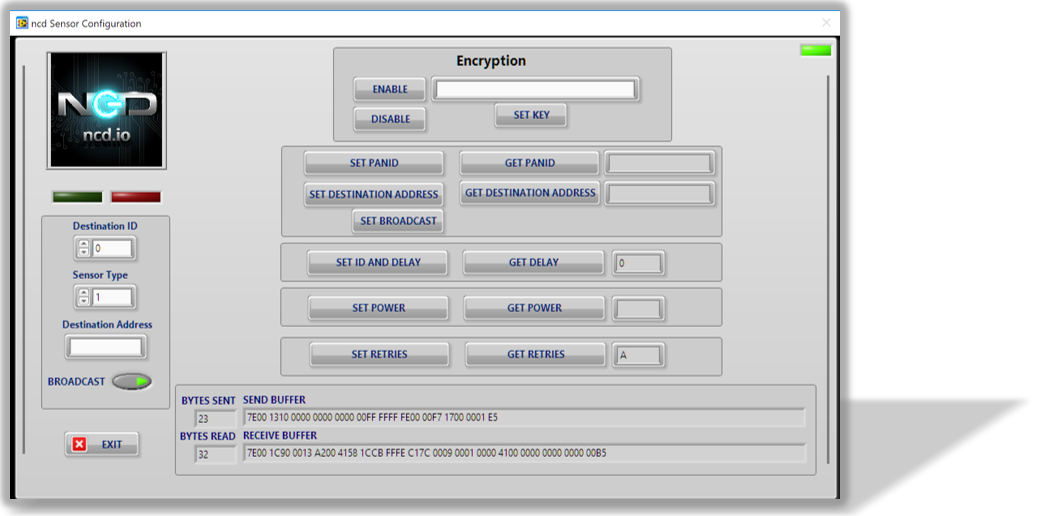
Task: Click the ncd Sensor Configuration window title
Action: (x=86, y=24)
